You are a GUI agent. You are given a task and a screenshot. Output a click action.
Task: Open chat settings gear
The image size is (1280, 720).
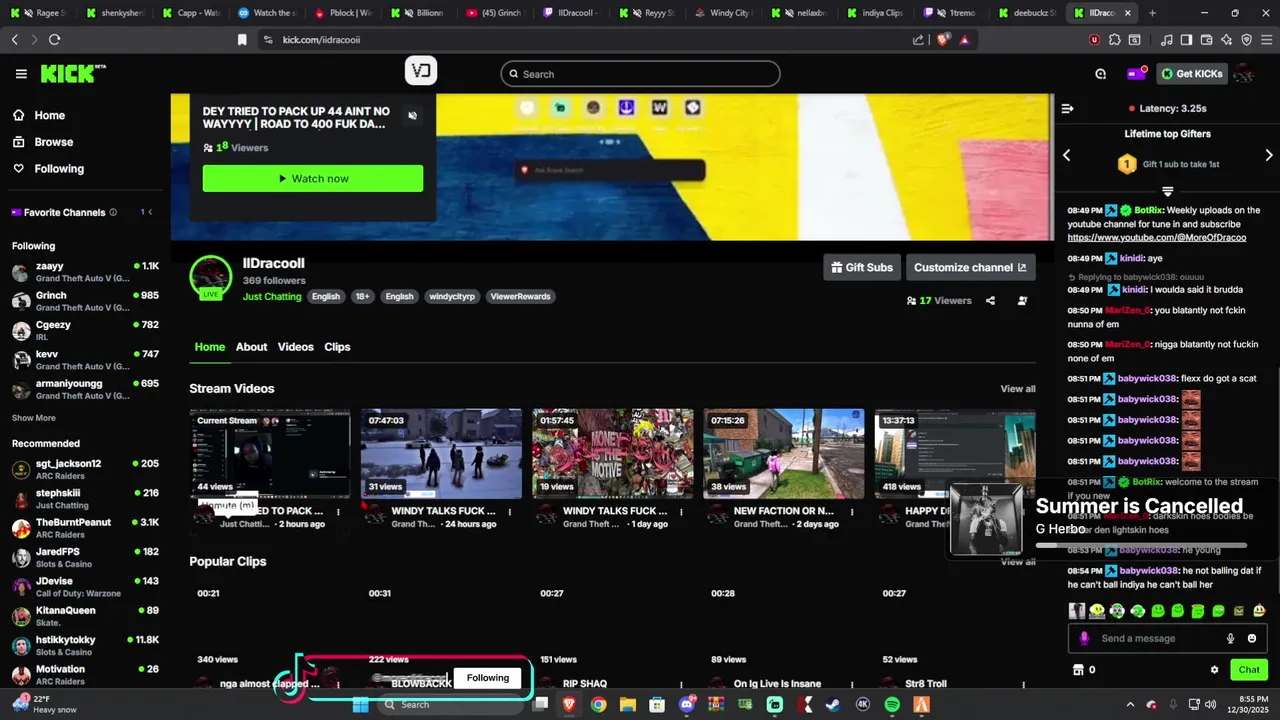point(1215,670)
